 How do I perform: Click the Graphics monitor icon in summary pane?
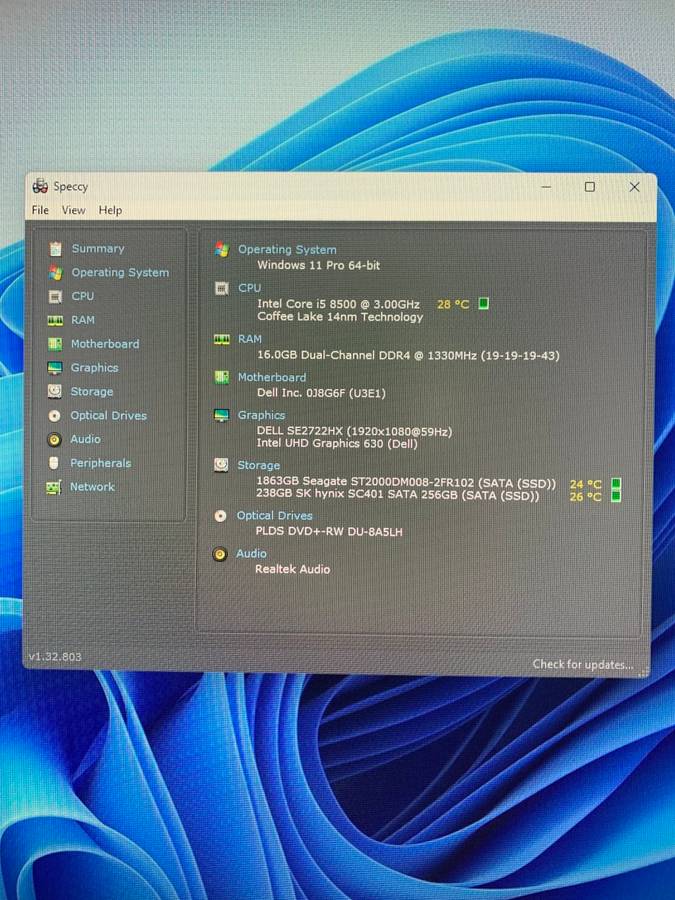click(x=221, y=415)
